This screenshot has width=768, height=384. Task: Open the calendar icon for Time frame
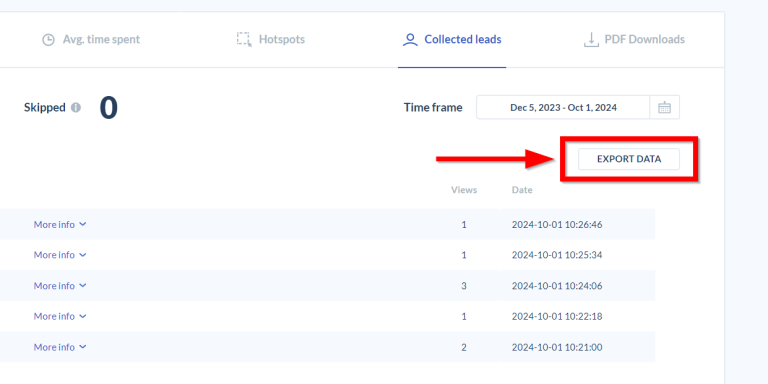tap(664, 107)
